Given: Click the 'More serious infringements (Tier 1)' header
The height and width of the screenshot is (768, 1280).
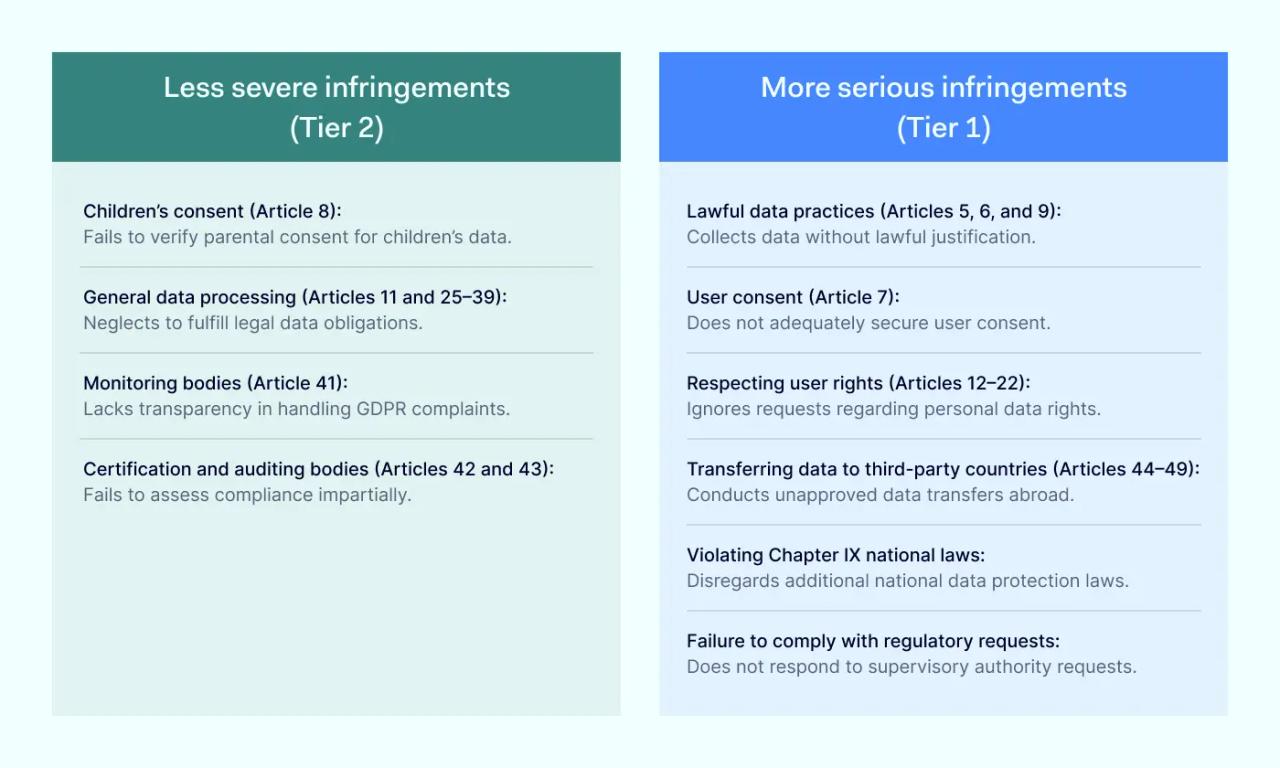Looking at the screenshot, I should point(943,107).
